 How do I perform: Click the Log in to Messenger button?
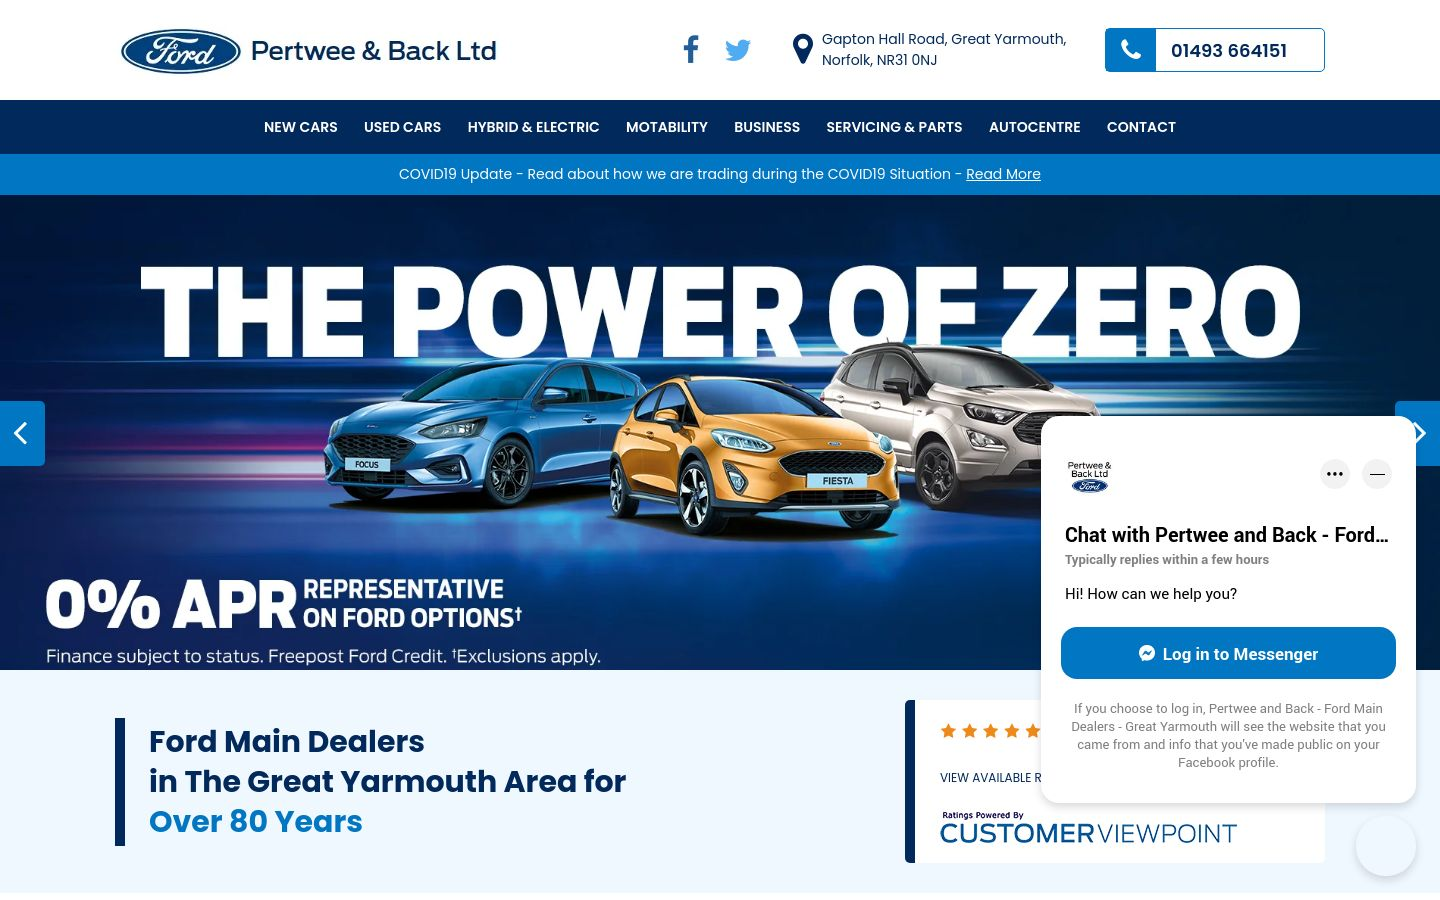1228,653
